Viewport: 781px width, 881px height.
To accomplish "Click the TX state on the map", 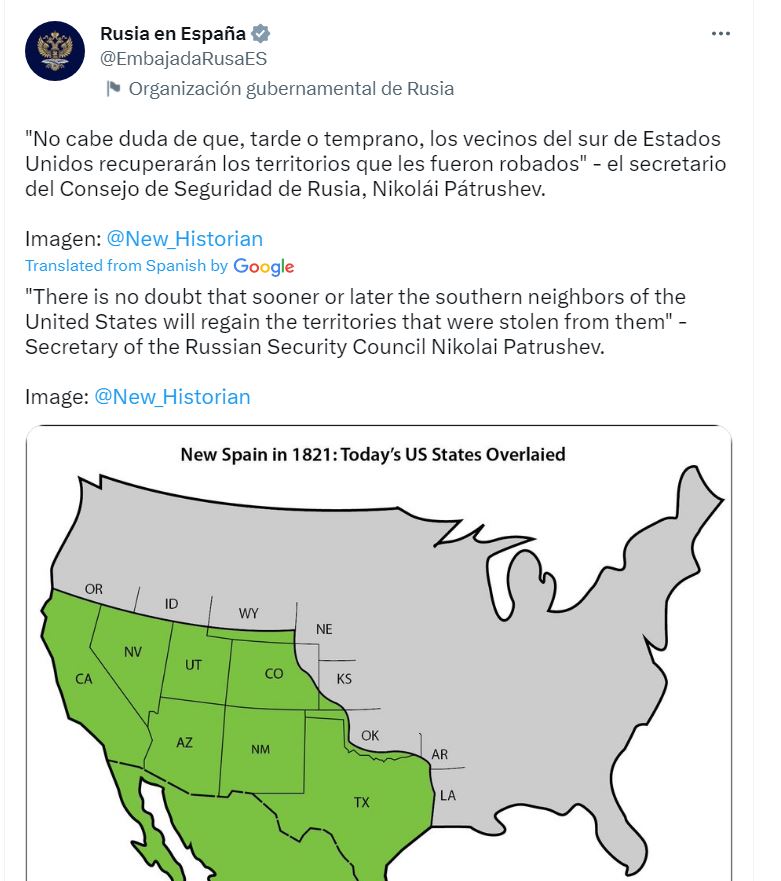I will tap(362, 802).
